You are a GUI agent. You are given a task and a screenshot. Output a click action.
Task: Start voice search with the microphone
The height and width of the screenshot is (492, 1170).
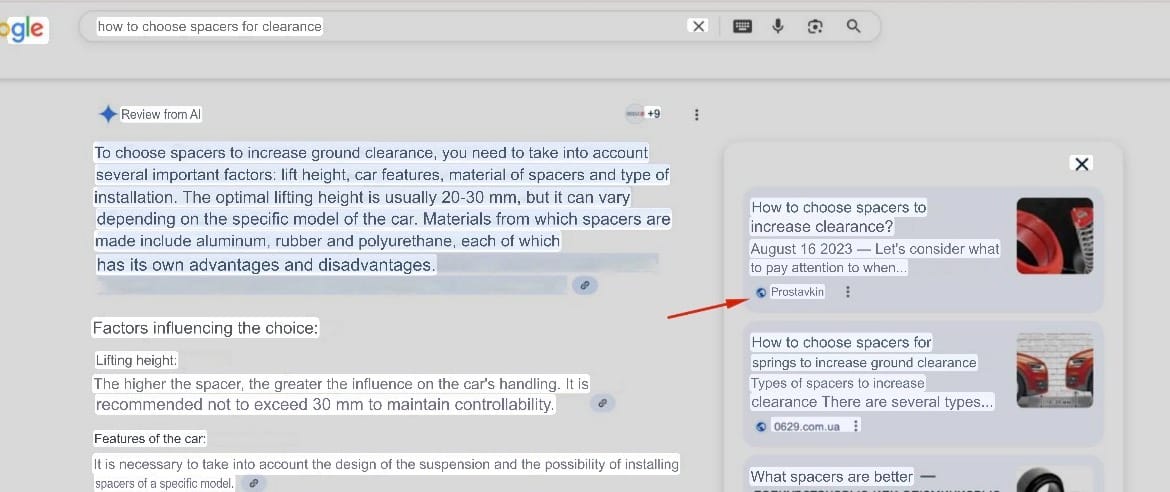(x=778, y=26)
